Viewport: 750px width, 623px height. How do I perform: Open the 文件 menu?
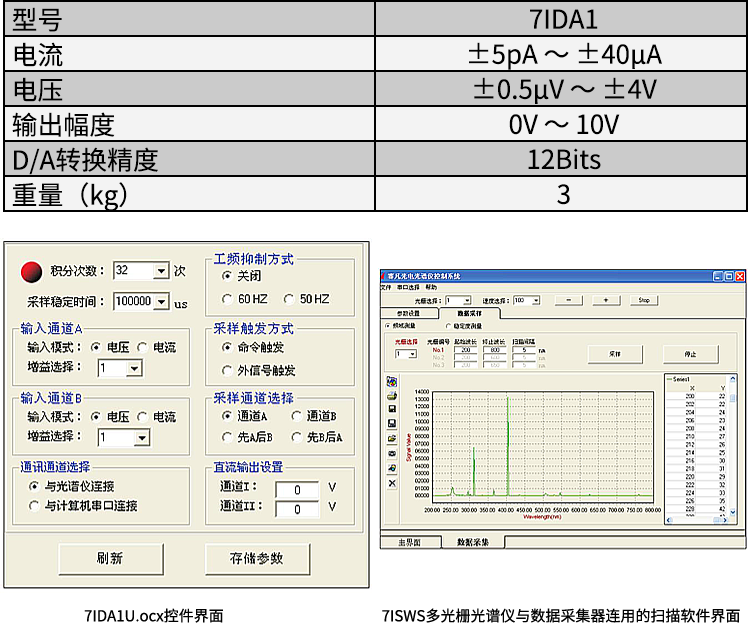(x=386, y=287)
